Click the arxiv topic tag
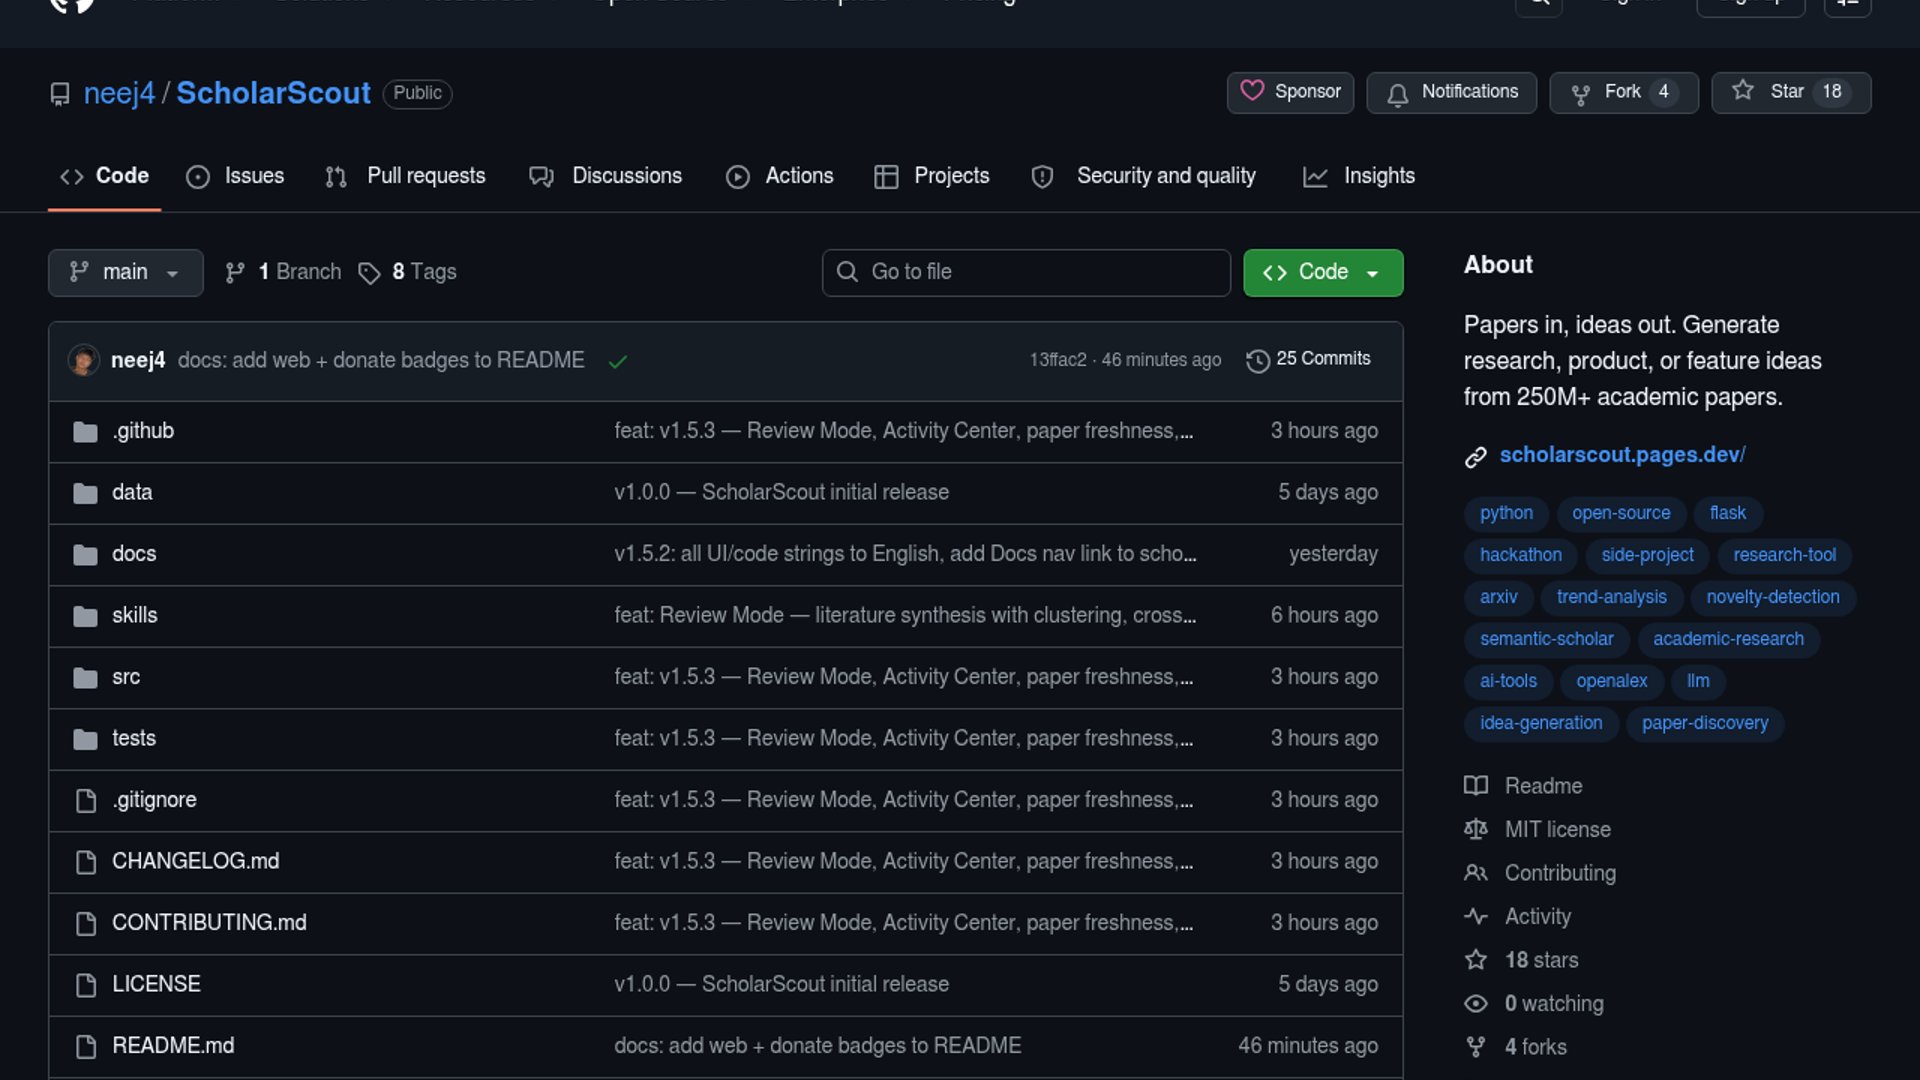 pos(1498,597)
